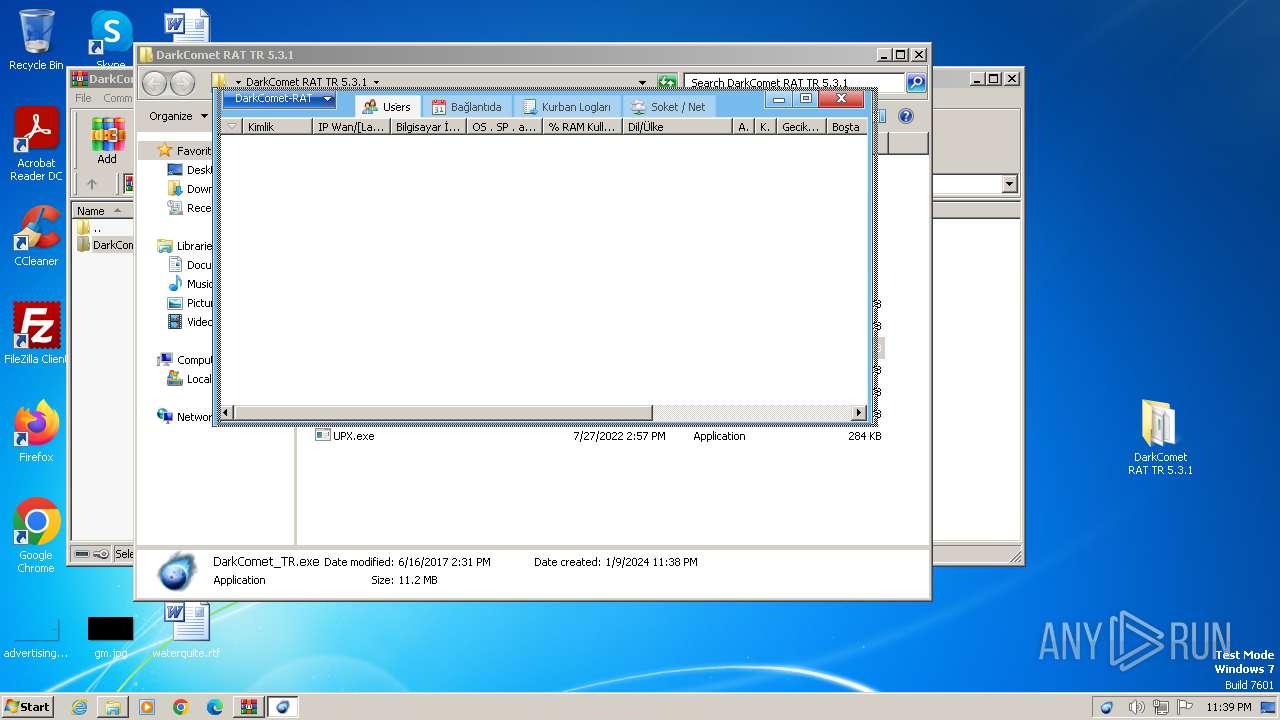1280x720 pixels.
Task: Select Network in the navigation pane
Action: pos(185,417)
